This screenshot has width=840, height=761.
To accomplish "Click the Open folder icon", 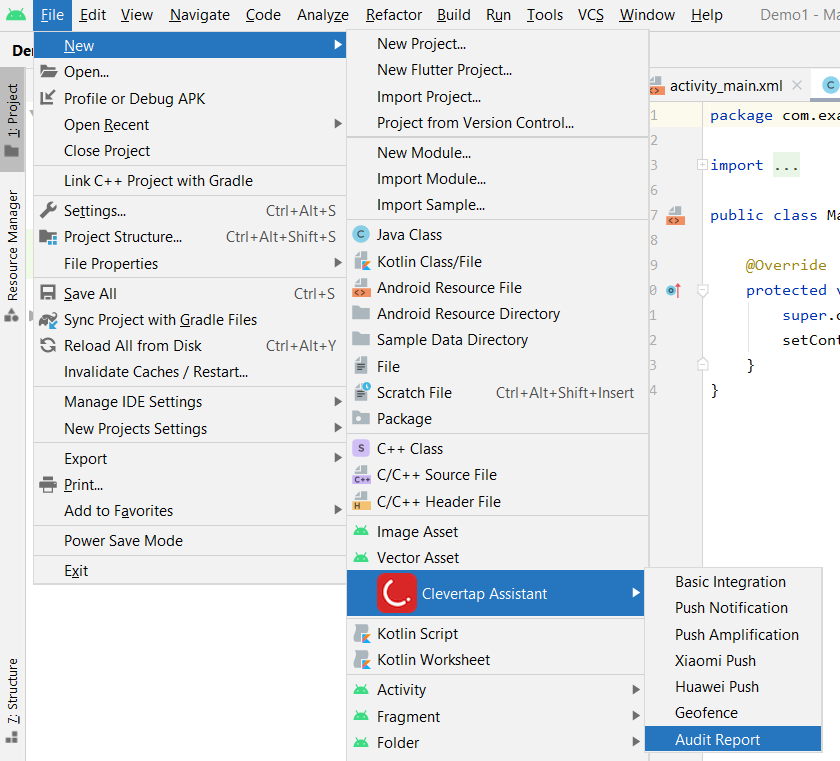I will point(48,71).
